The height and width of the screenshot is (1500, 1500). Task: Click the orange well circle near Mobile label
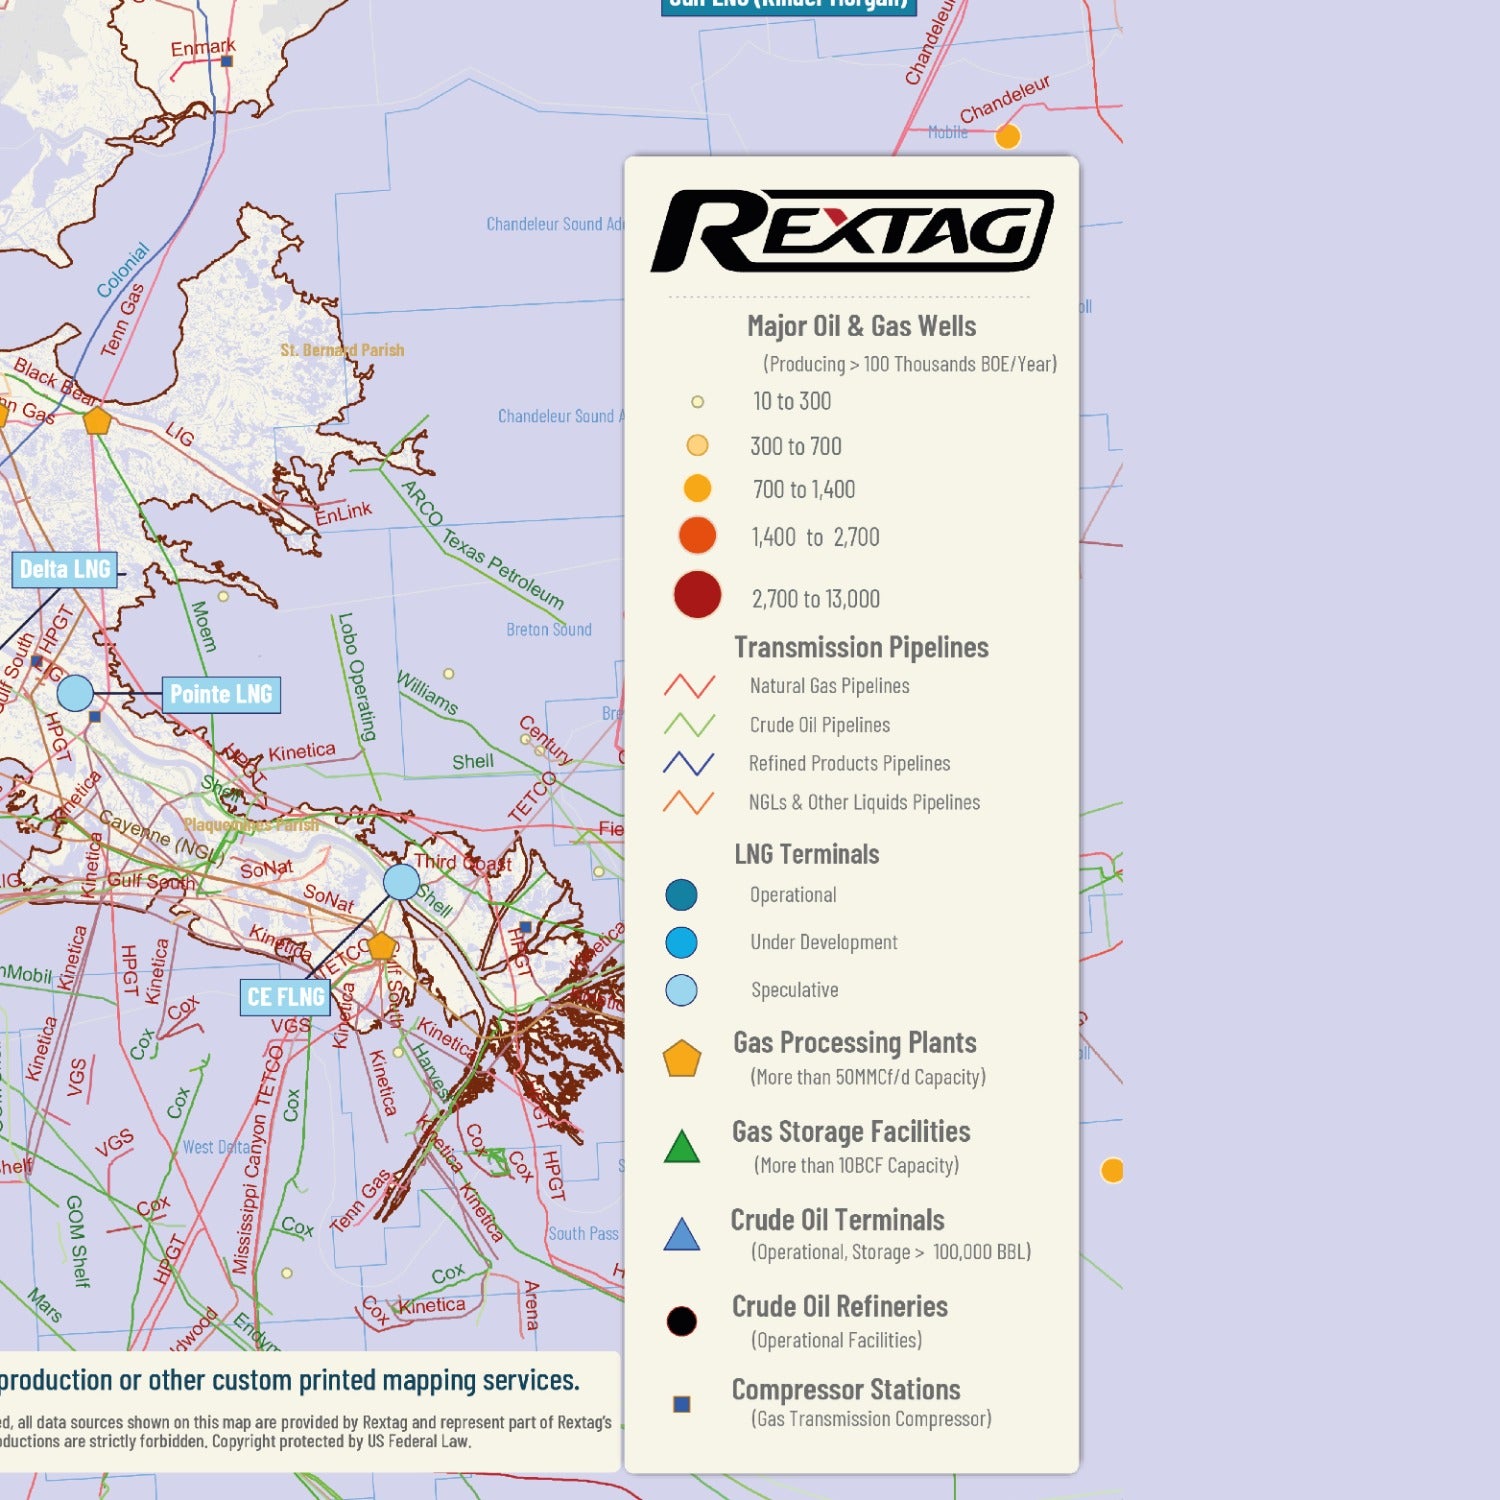[x=1008, y=136]
